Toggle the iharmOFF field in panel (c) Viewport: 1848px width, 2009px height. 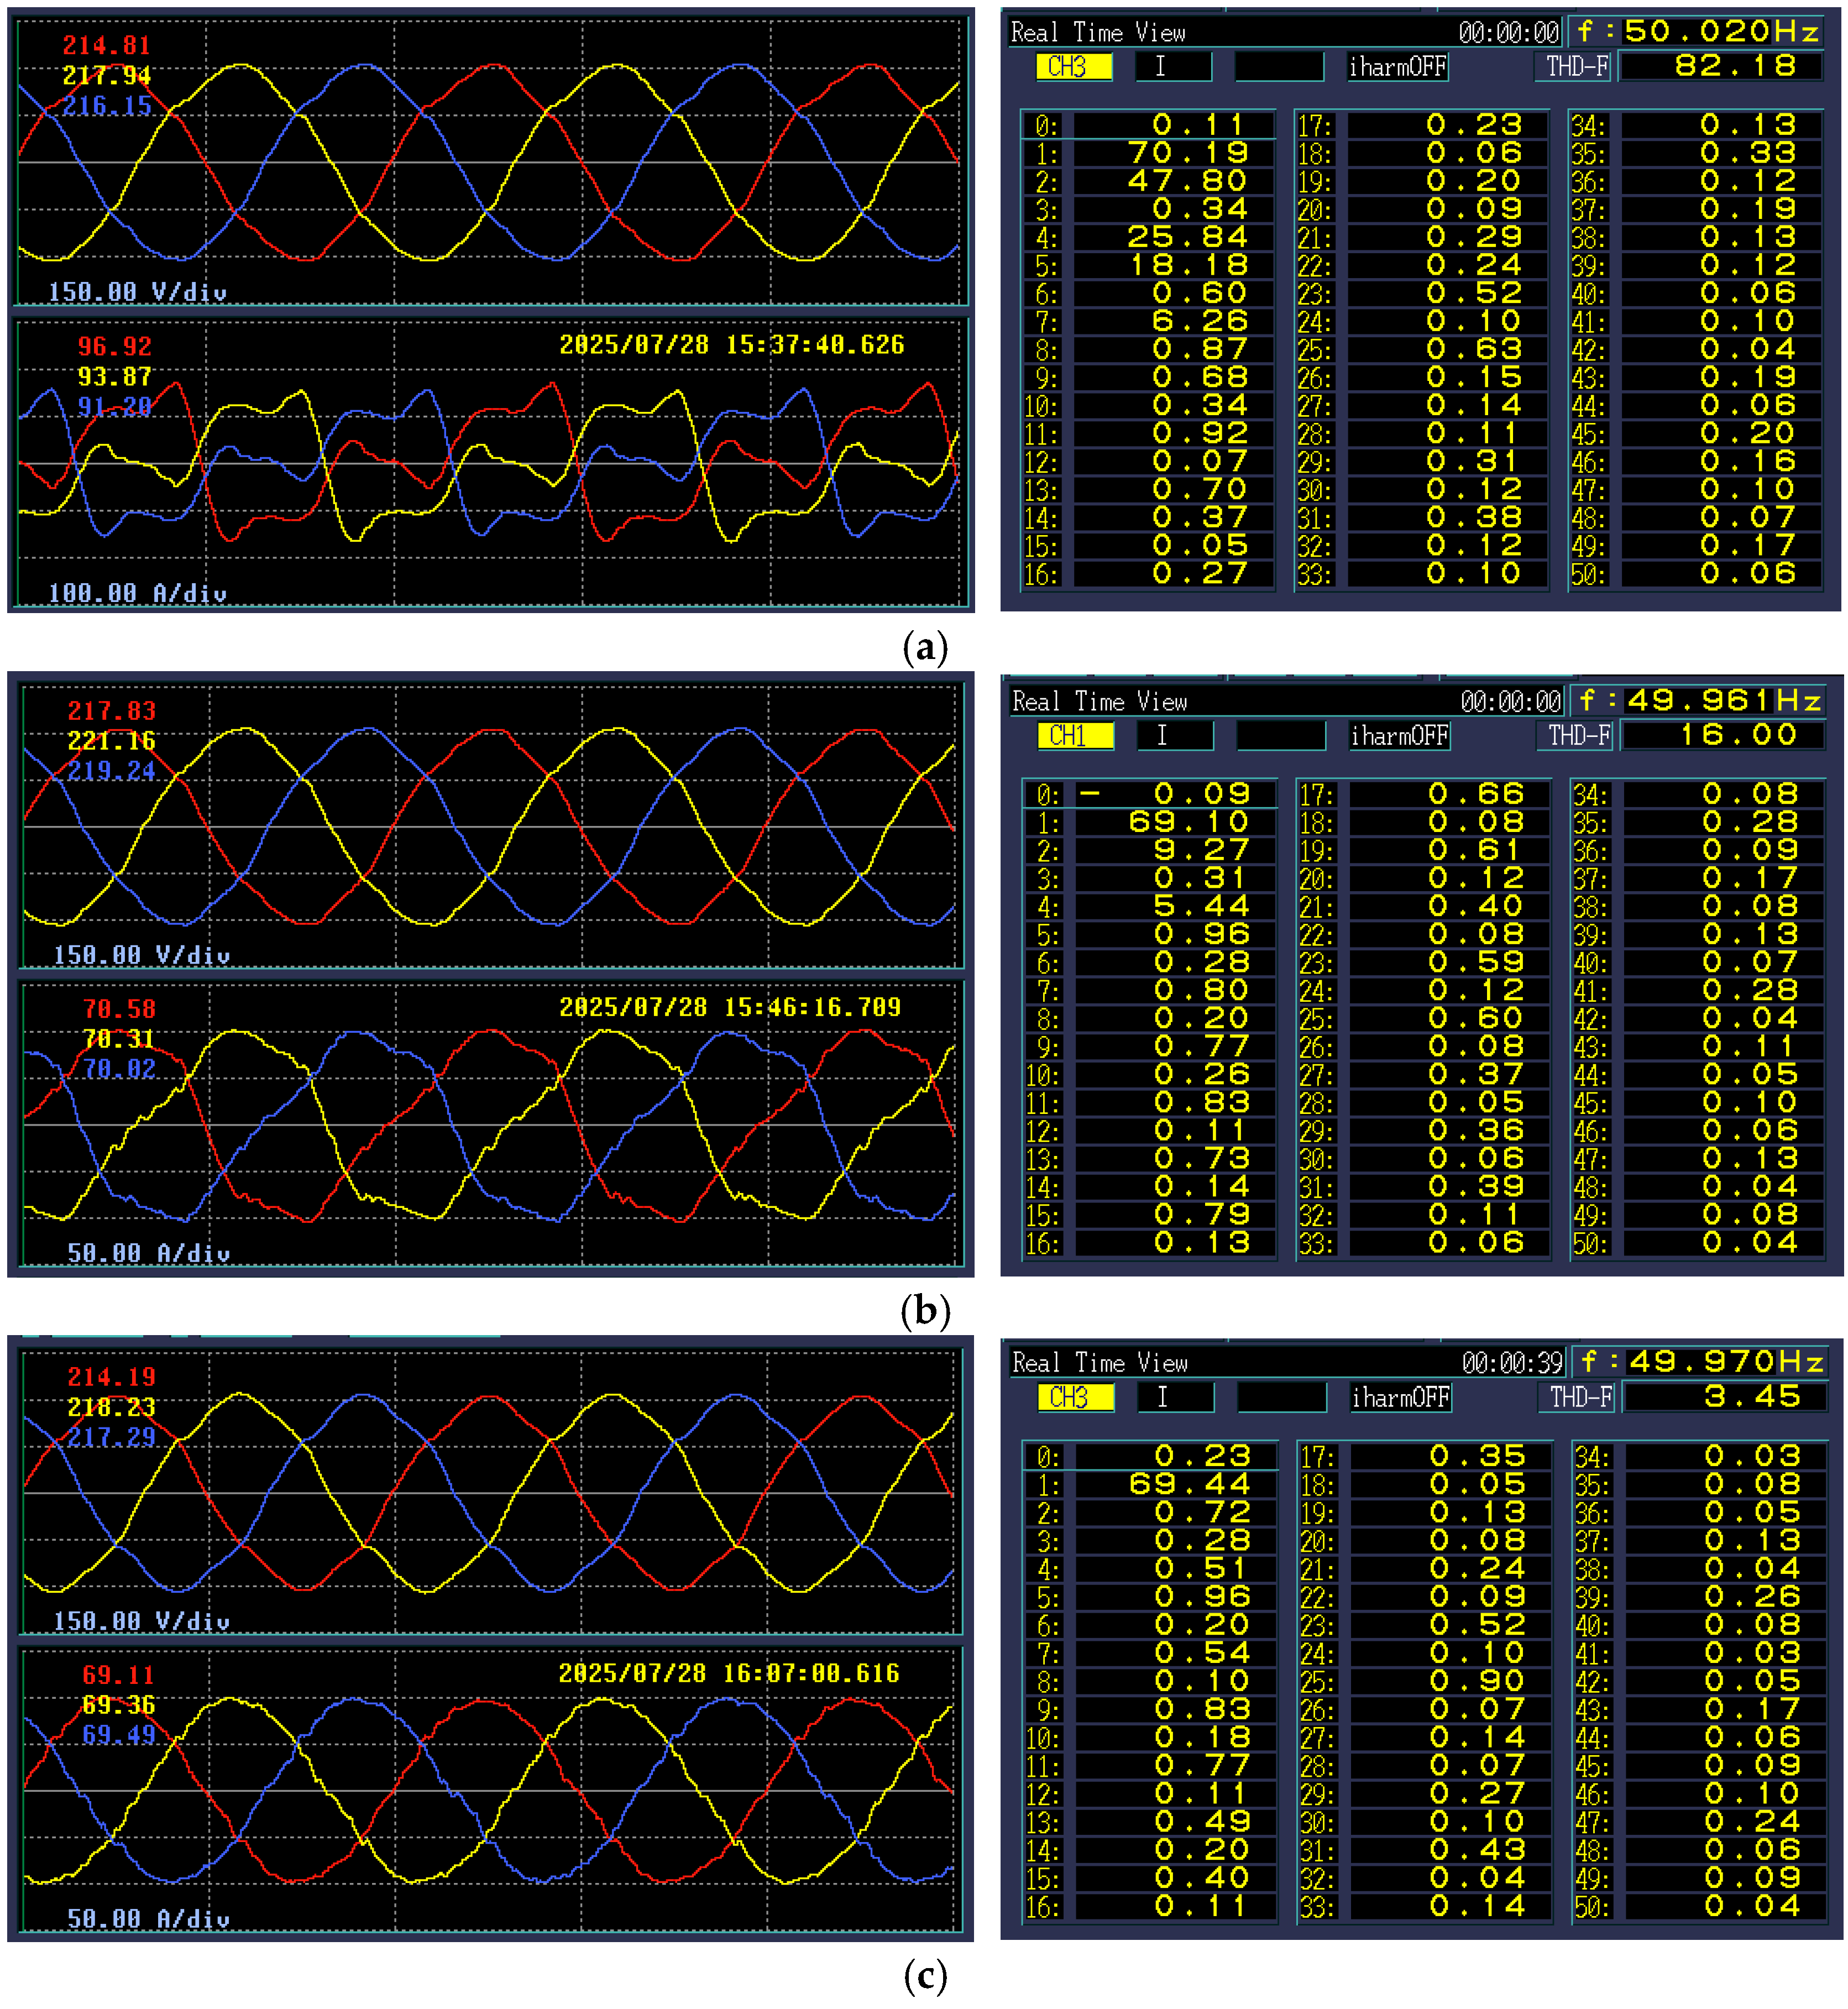(1400, 1398)
